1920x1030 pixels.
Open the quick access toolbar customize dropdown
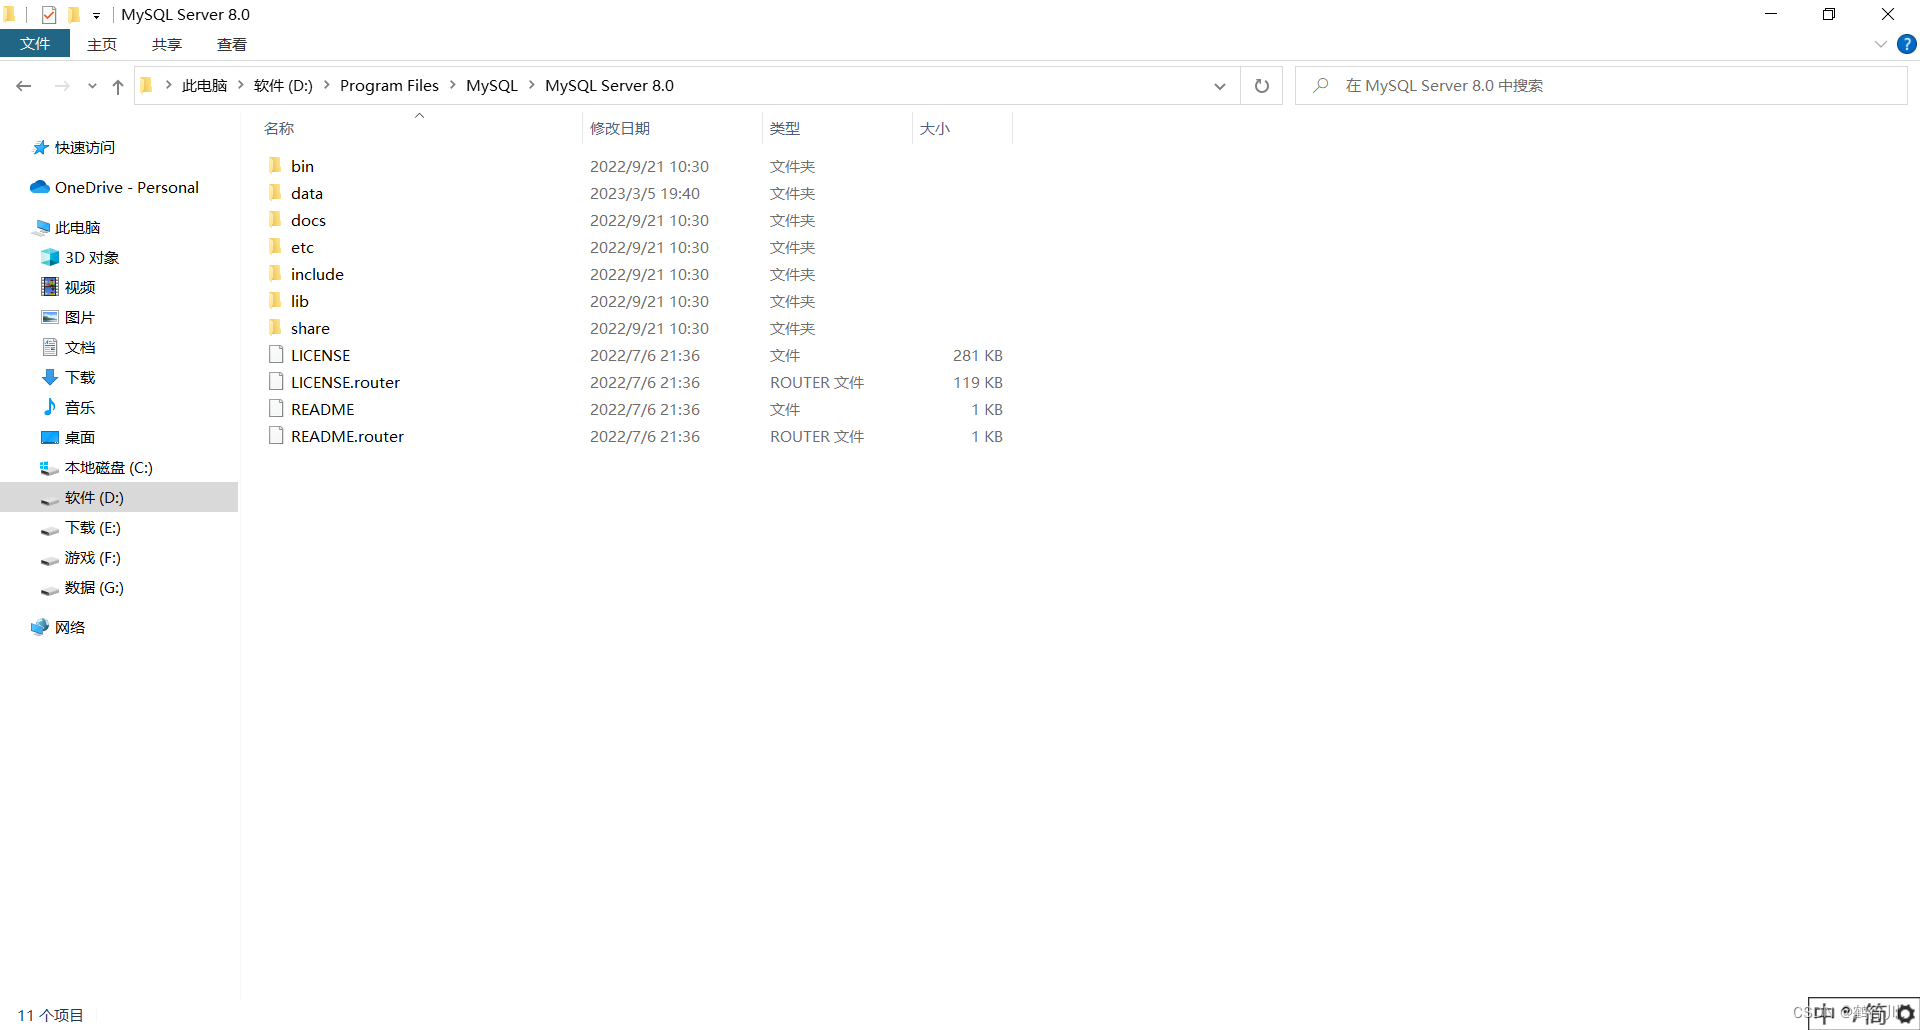click(x=96, y=15)
